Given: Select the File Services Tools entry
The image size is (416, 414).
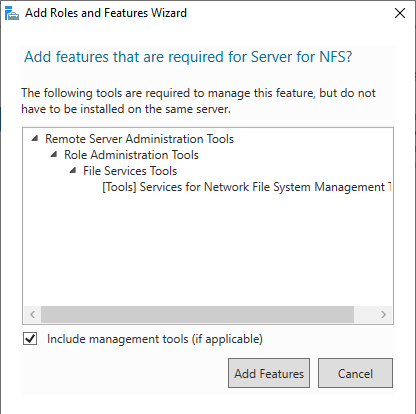Looking at the screenshot, I should [x=130, y=171].
